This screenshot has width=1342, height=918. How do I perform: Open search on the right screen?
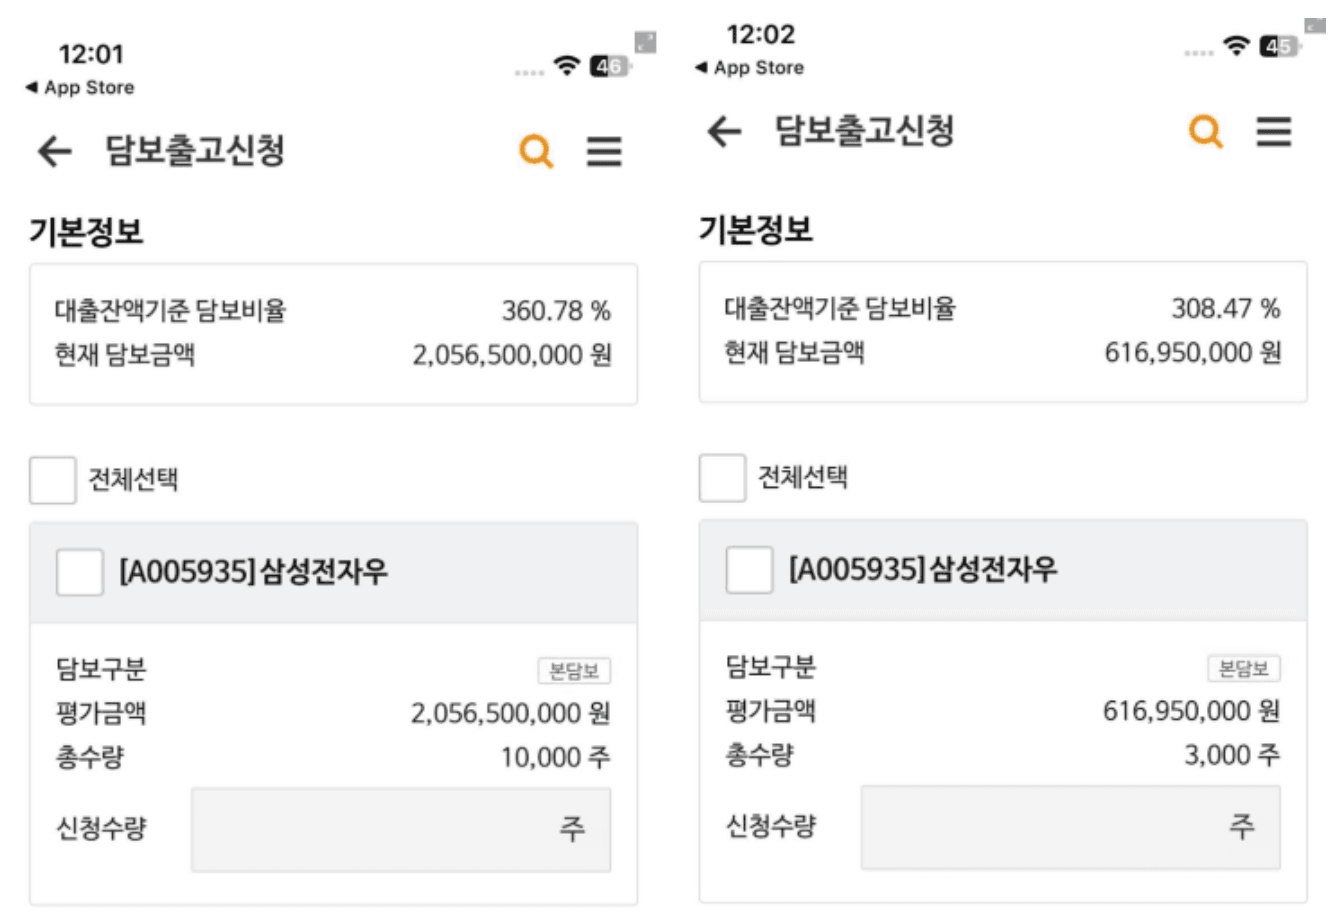[x=1206, y=131]
